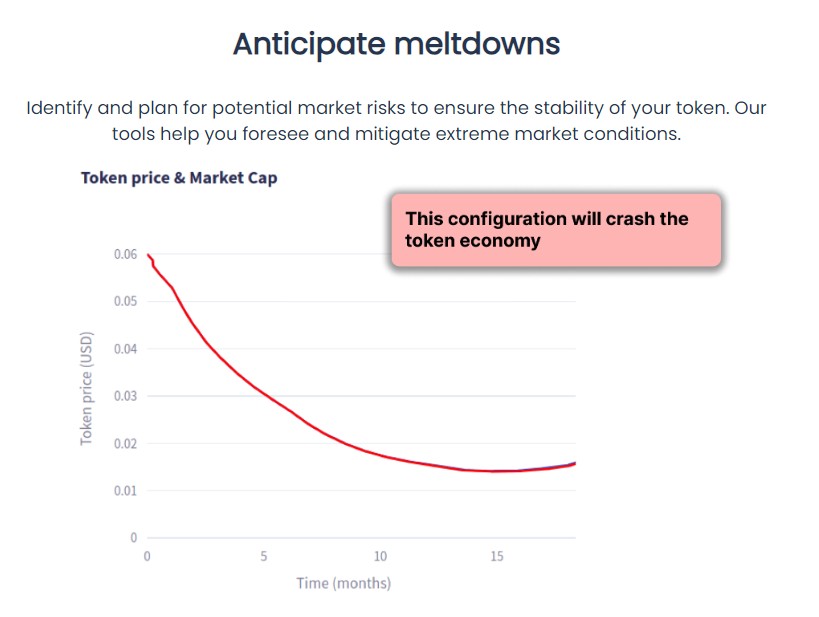
Task: Click the red token economy crash warning
Action: [555, 230]
